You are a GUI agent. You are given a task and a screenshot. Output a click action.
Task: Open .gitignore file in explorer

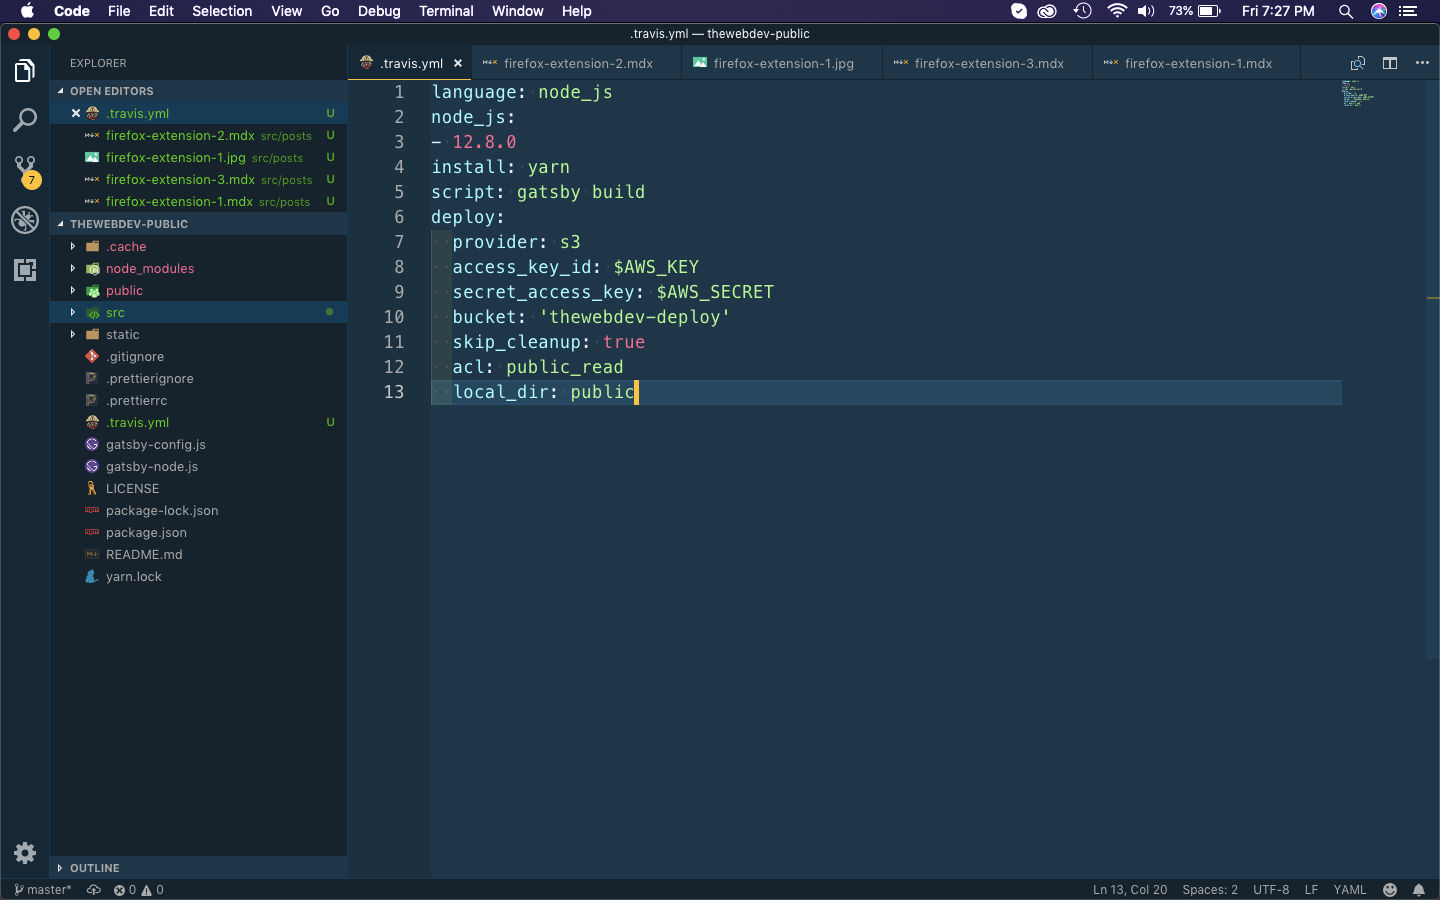tap(198, 356)
